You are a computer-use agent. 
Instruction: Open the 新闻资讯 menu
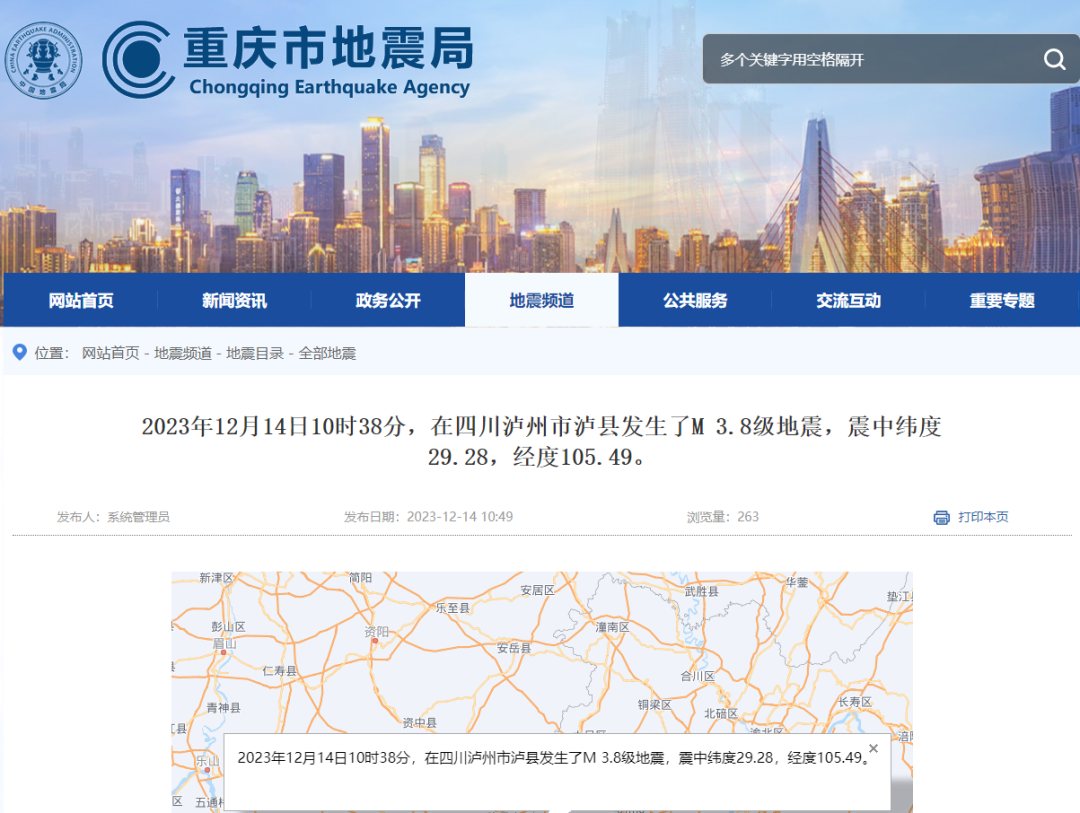(x=232, y=299)
